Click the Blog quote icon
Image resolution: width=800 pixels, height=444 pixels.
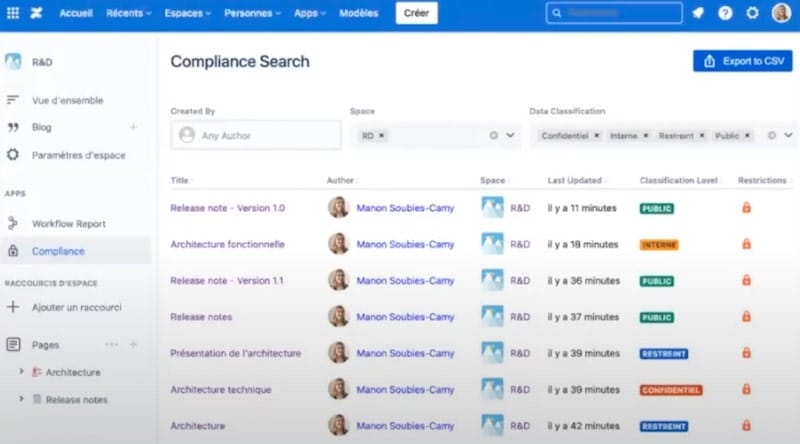point(13,127)
